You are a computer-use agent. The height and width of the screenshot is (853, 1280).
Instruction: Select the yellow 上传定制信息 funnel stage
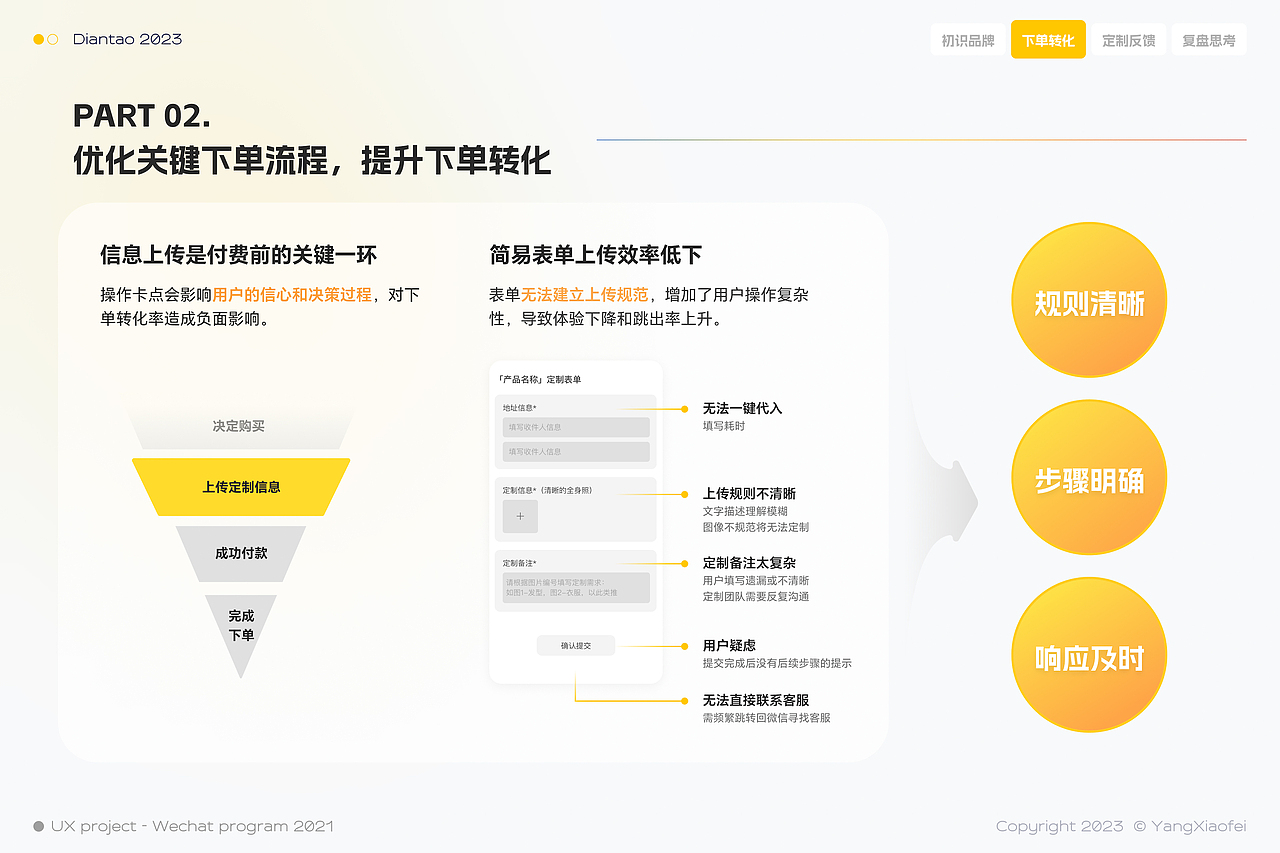pyautogui.click(x=241, y=487)
